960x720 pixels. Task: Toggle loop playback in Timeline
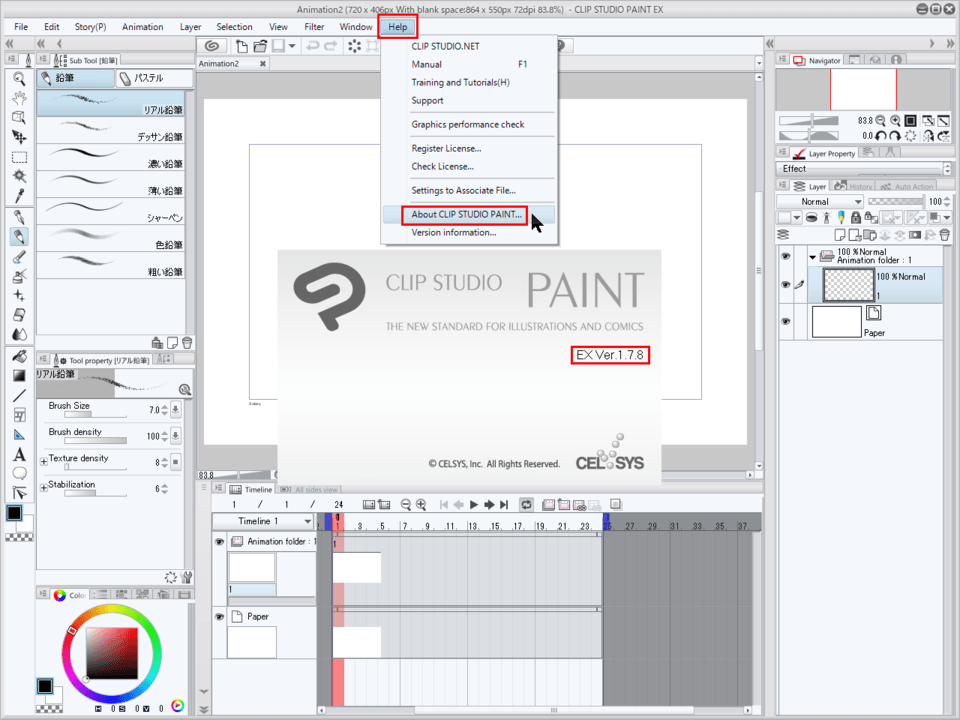tap(526, 504)
